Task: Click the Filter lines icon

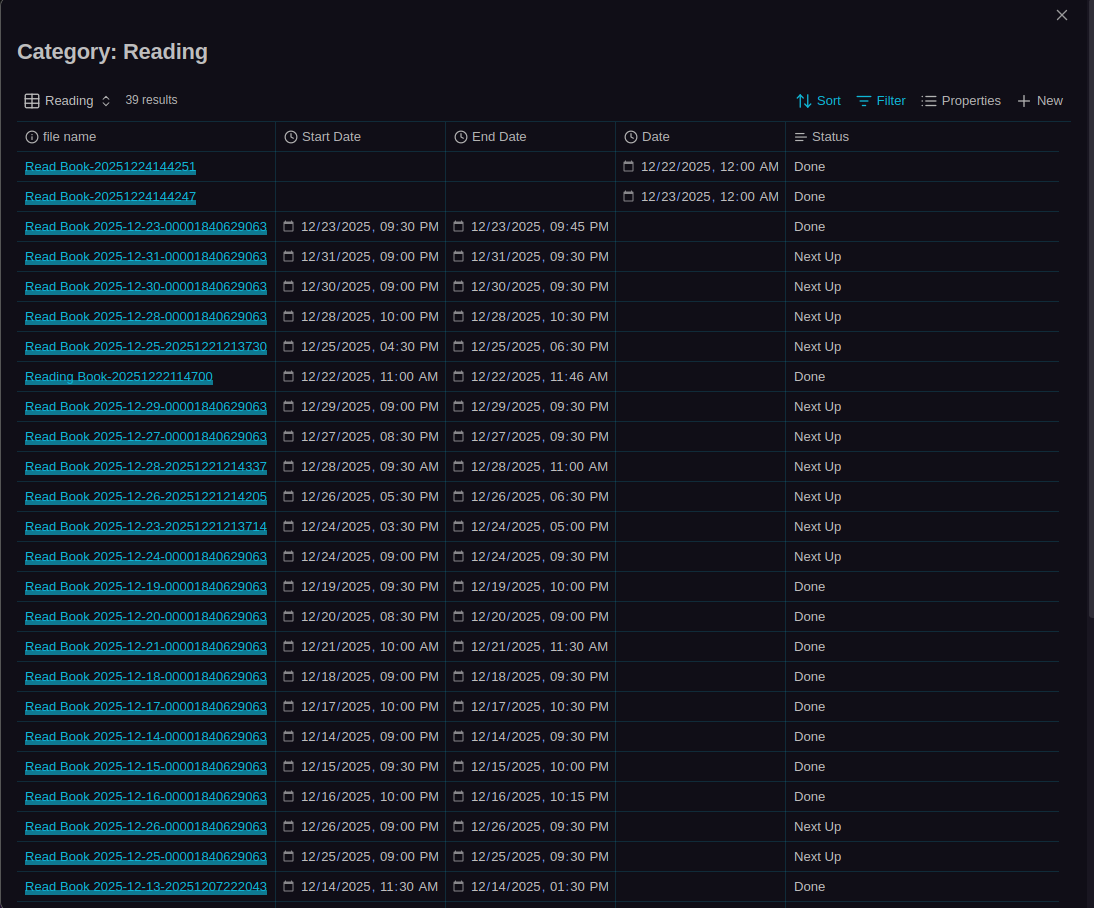Action: (x=864, y=101)
